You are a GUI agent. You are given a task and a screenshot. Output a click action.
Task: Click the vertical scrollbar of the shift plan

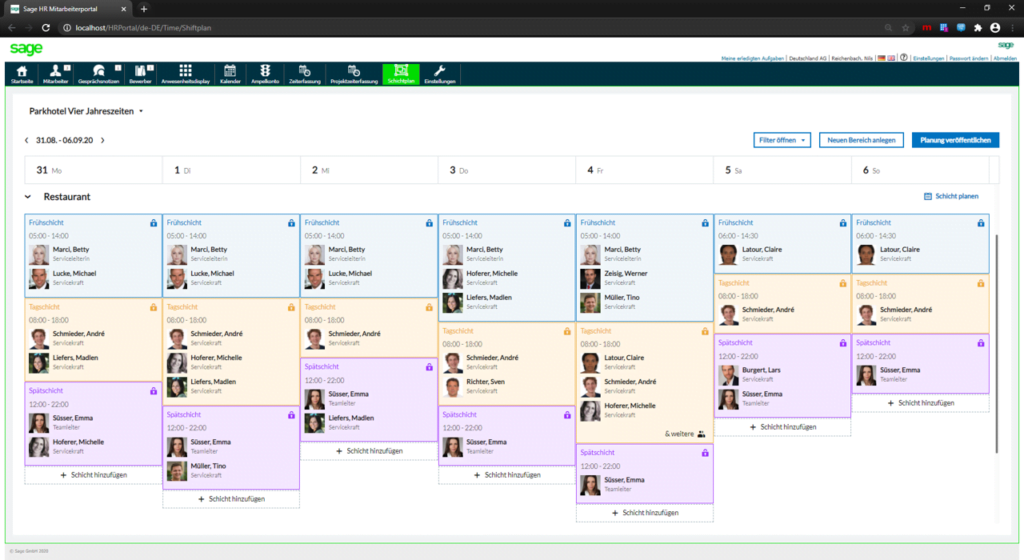997,344
